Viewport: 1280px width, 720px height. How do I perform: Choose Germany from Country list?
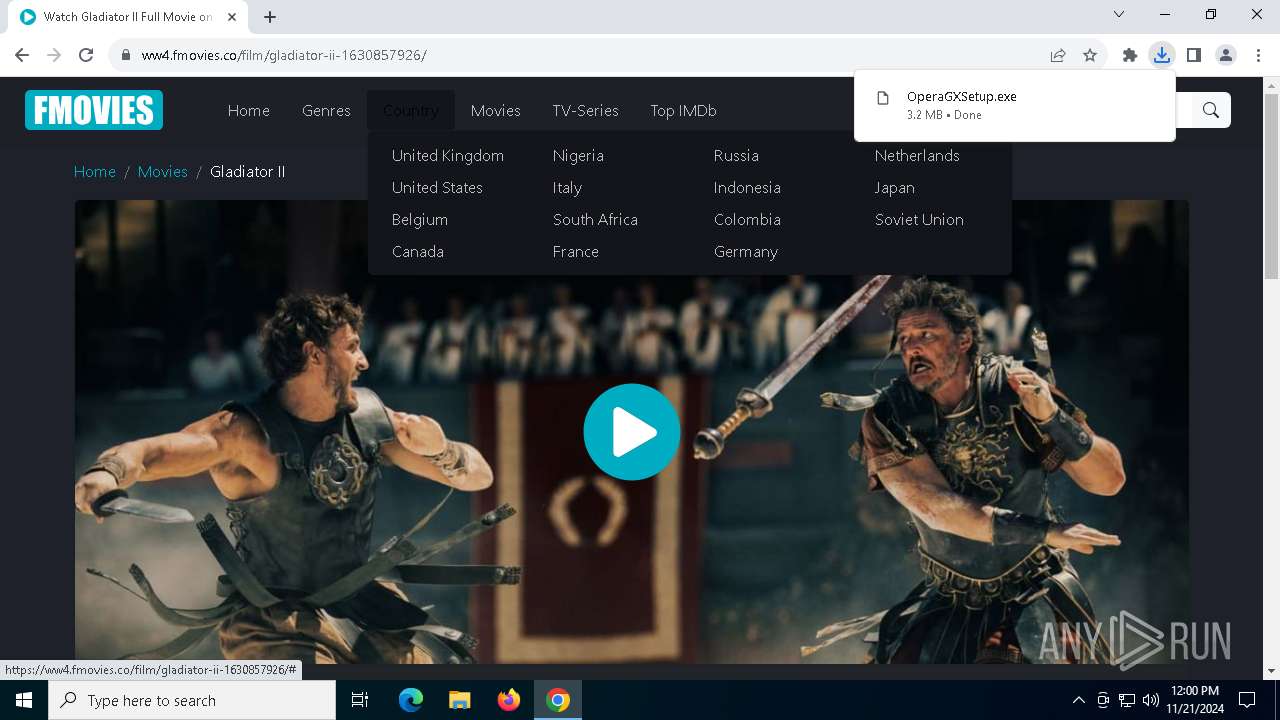tap(746, 251)
